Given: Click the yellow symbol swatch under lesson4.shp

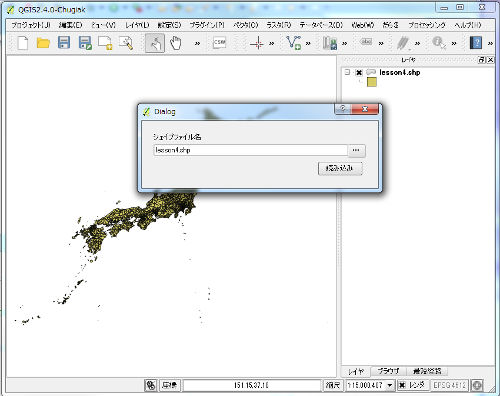Looking at the screenshot, I should coord(372,82).
